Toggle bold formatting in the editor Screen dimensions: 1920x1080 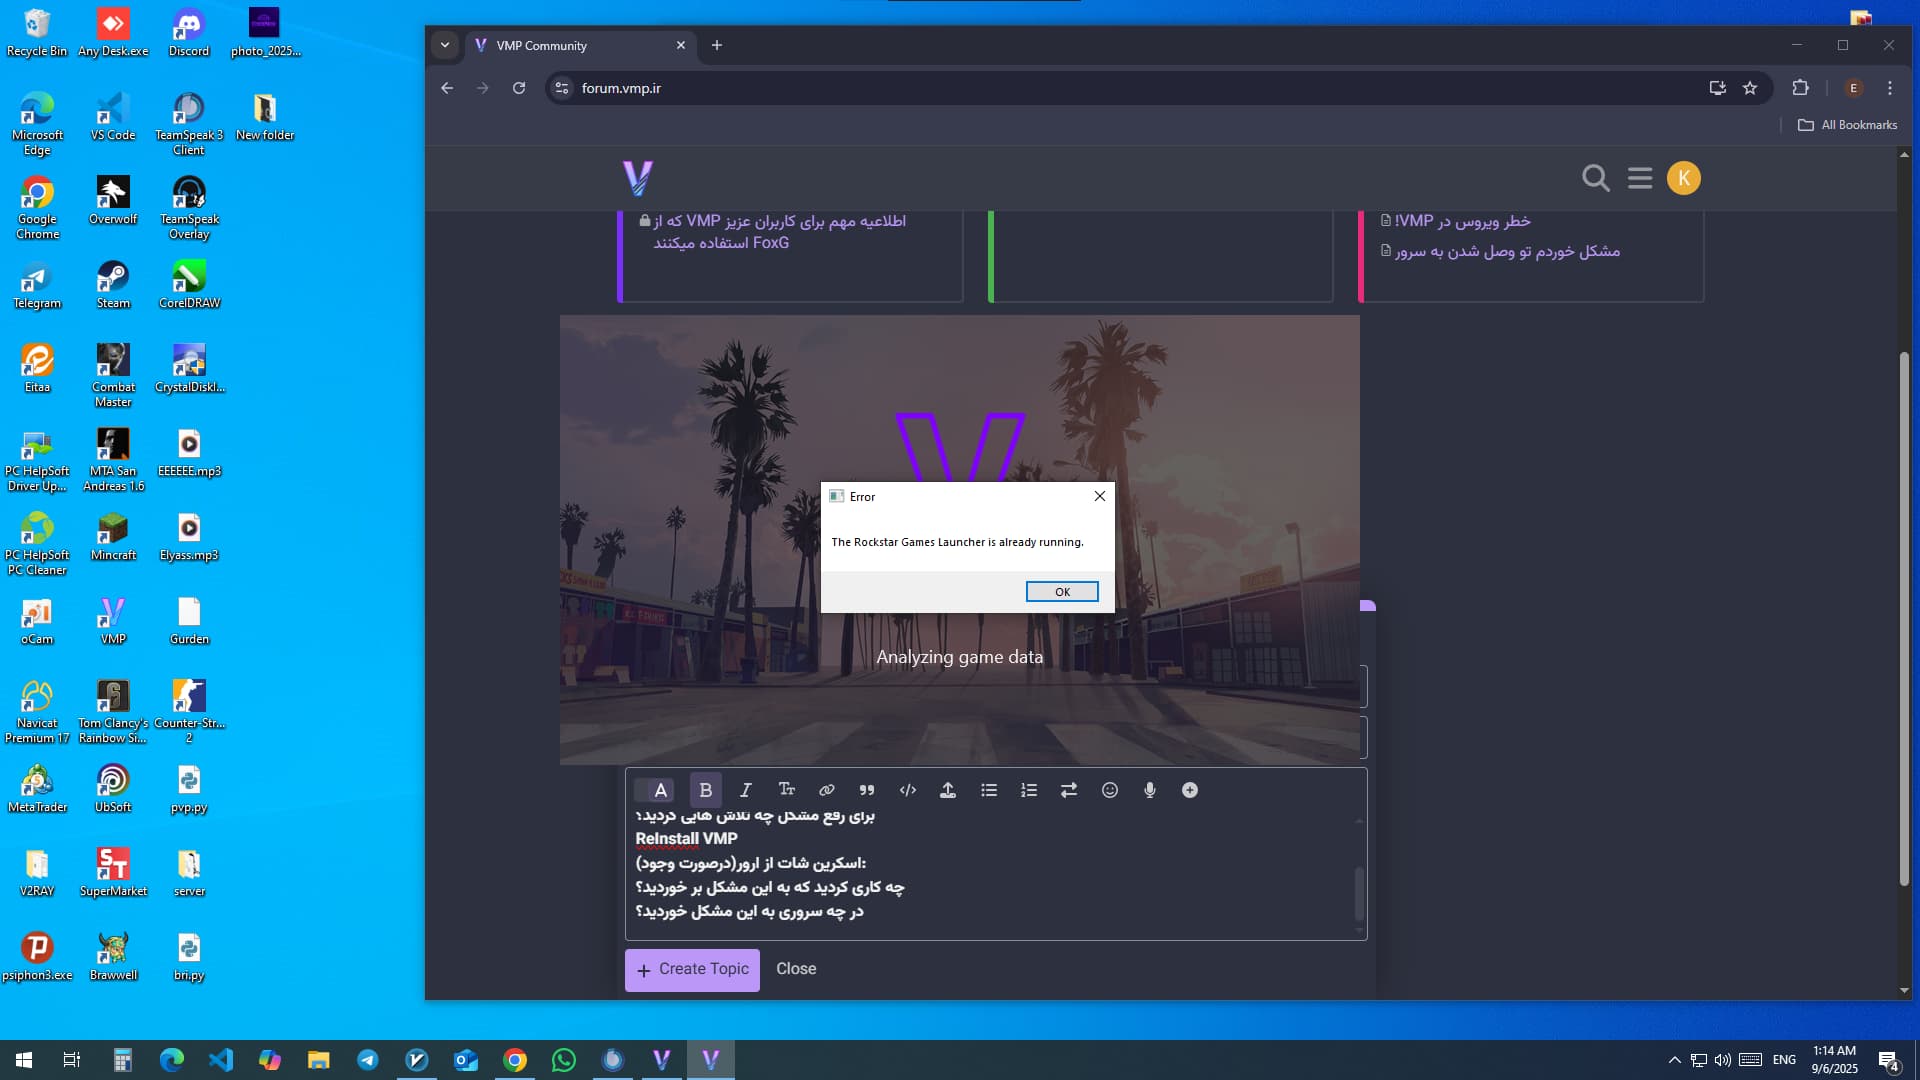705,790
